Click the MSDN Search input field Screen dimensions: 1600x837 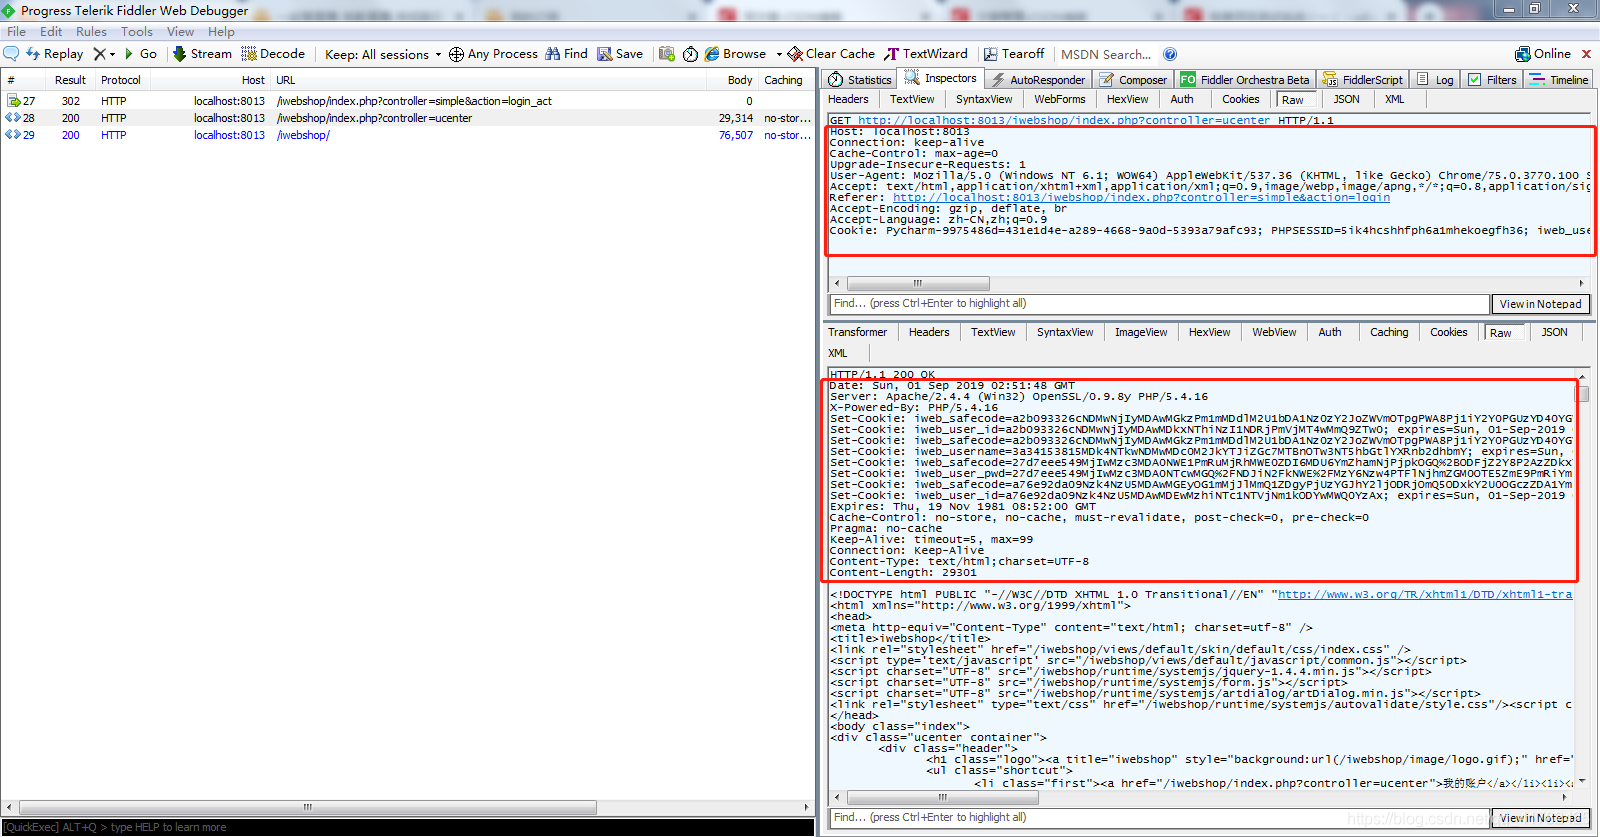(x=1106, y=54)
